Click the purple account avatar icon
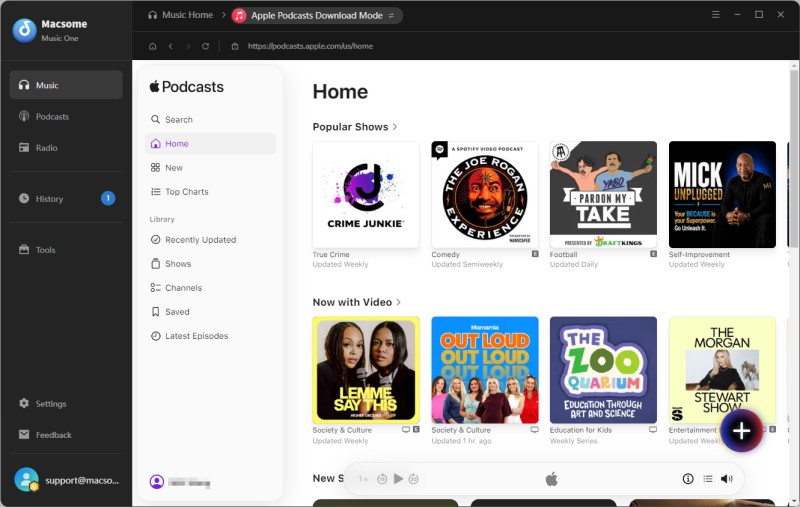The width and height of the screenshot is (800, 507). point(157,481)
